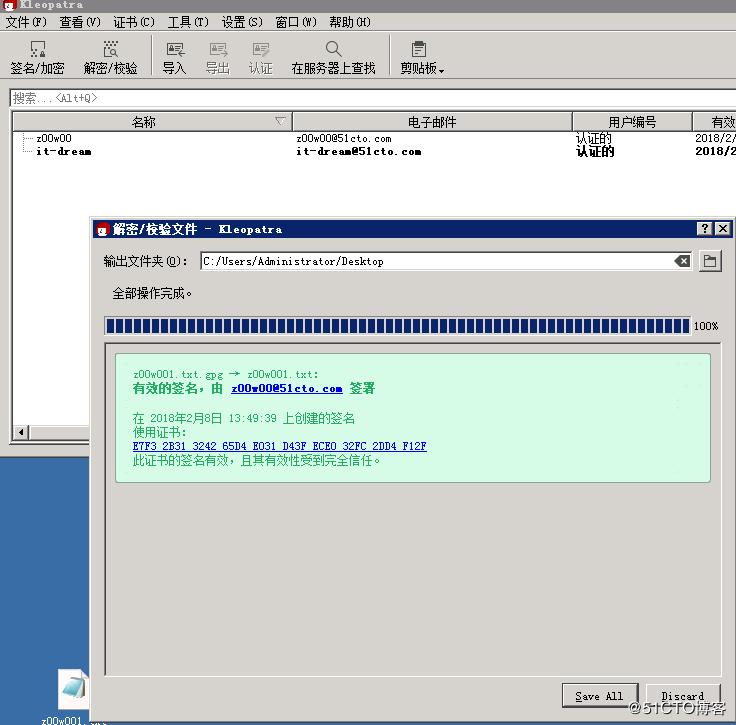The height and width of the screenshot is (725, 736).
Task: Click the certificate search input field
Action: 370,98
